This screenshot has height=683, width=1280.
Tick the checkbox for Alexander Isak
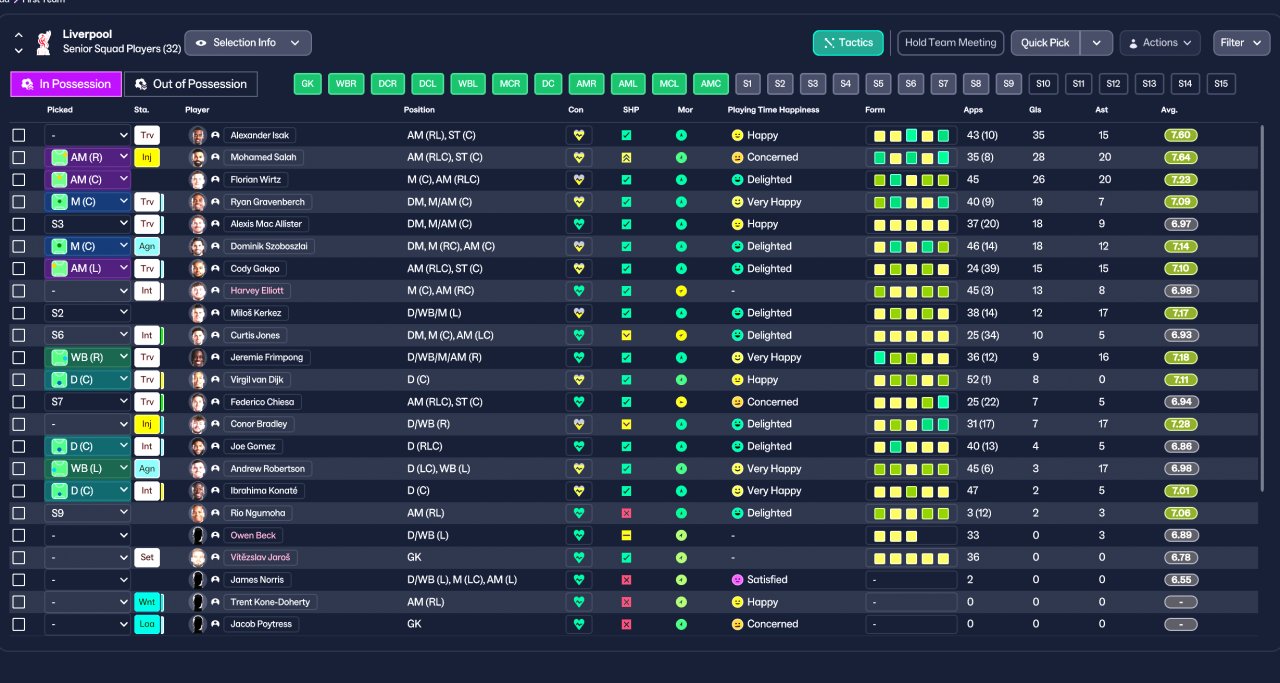19,135
